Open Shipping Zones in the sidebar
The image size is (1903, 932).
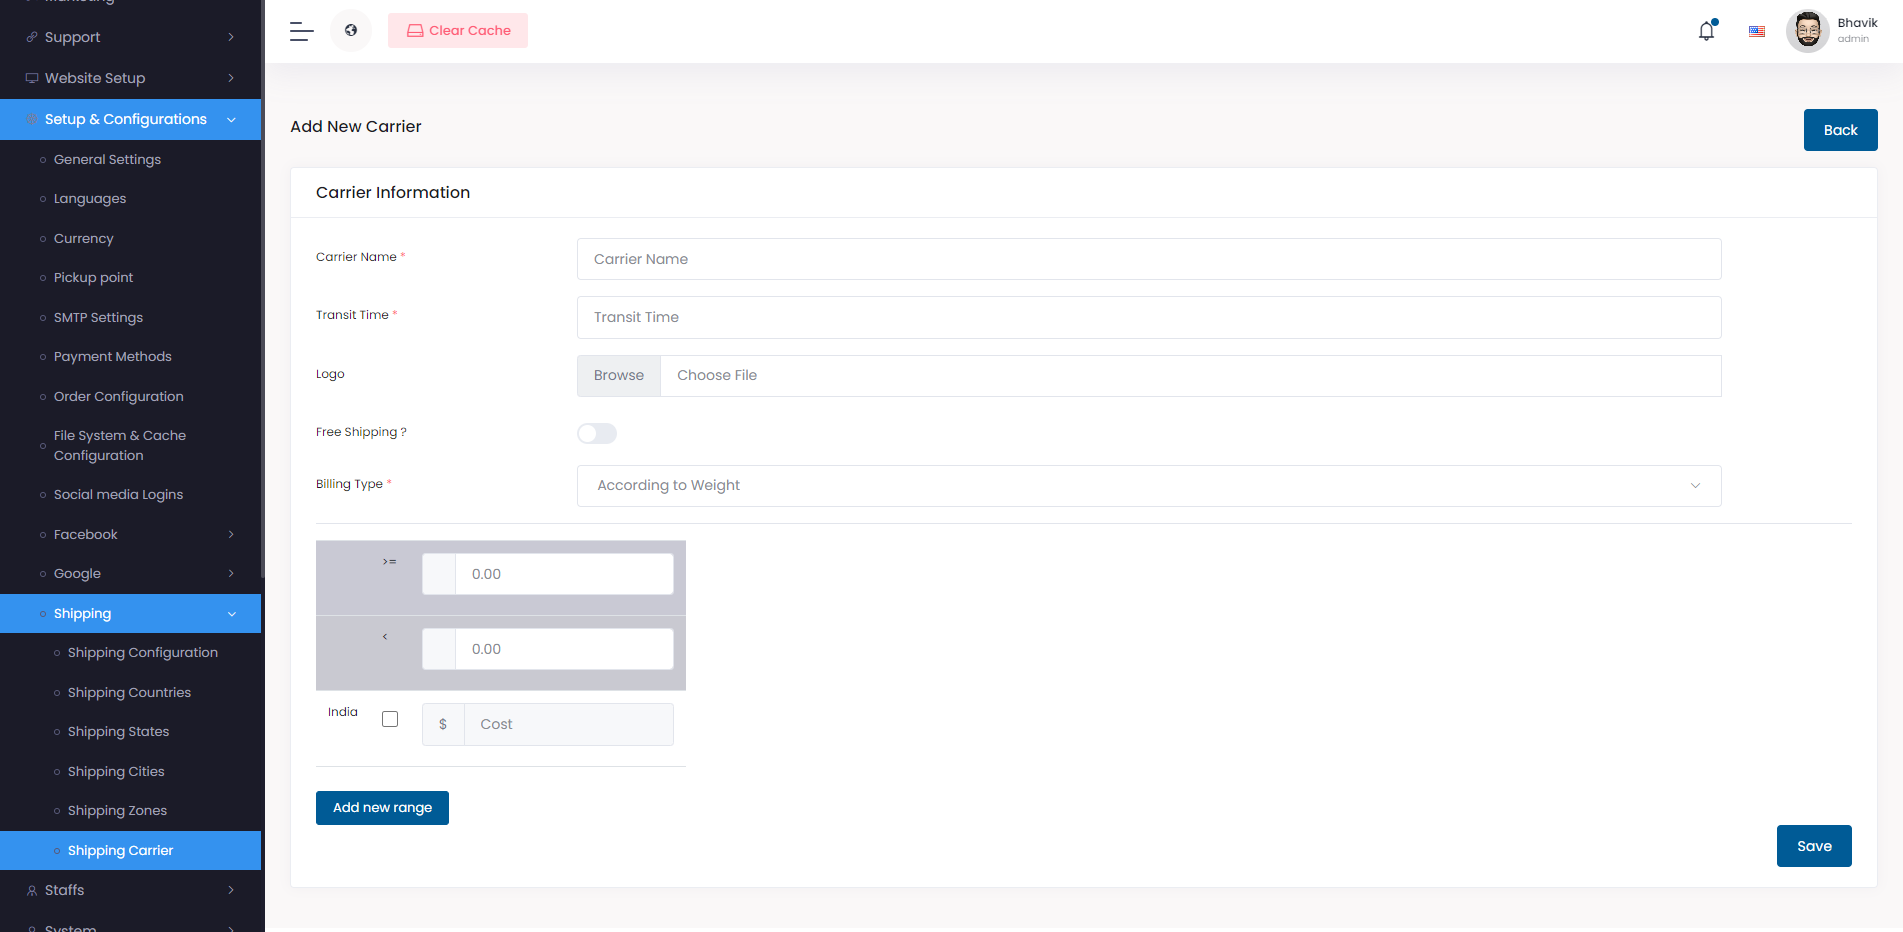pos(117,811)
